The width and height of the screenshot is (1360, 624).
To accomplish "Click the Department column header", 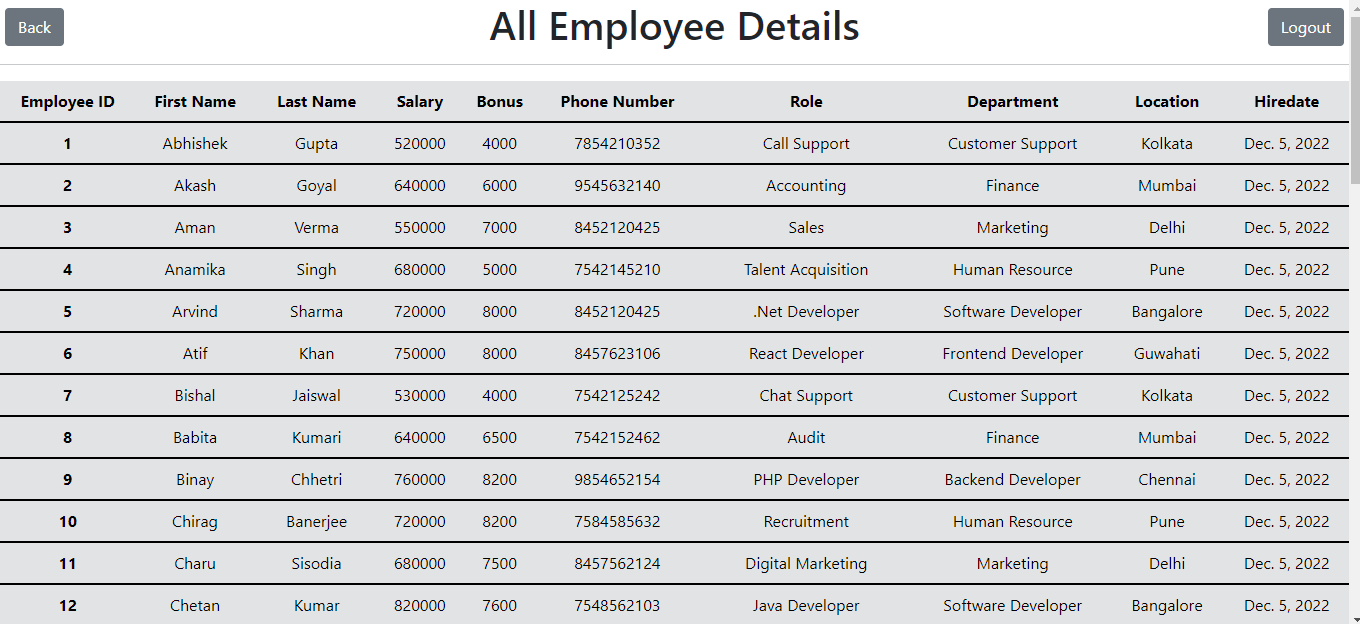I will click(x=1013, y=102).
